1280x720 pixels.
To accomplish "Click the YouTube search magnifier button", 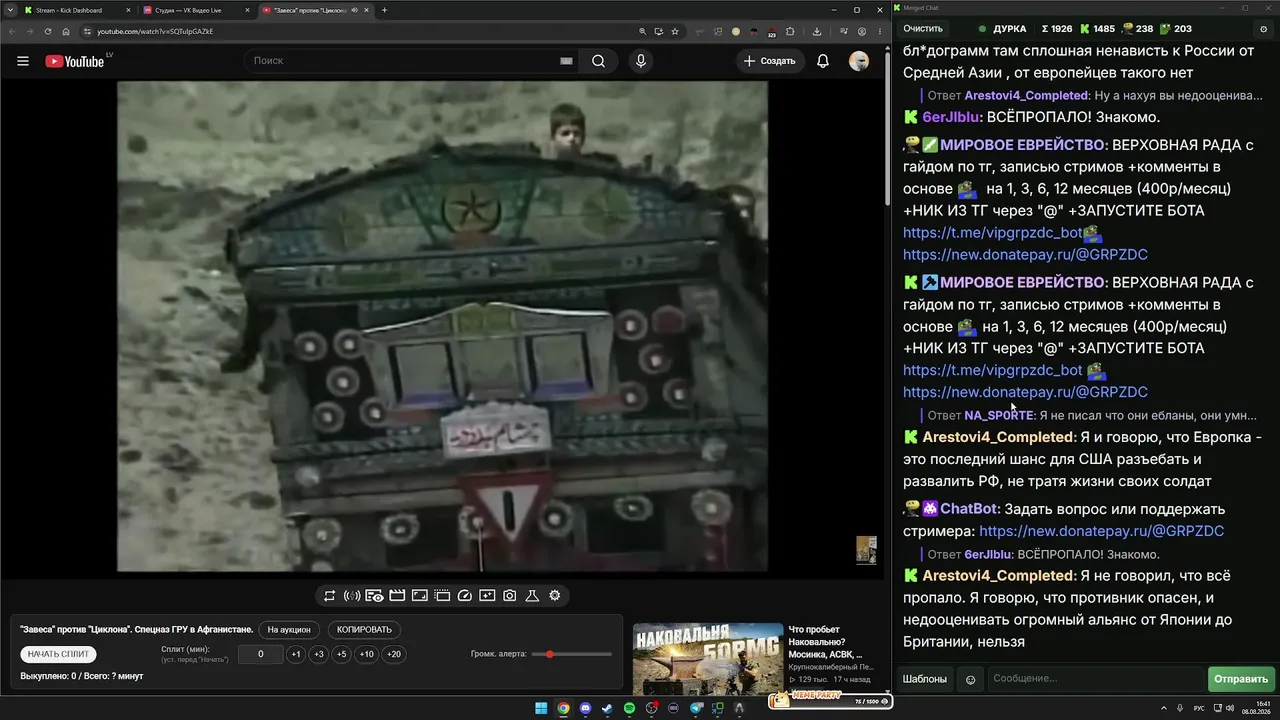I will [598, 61].
